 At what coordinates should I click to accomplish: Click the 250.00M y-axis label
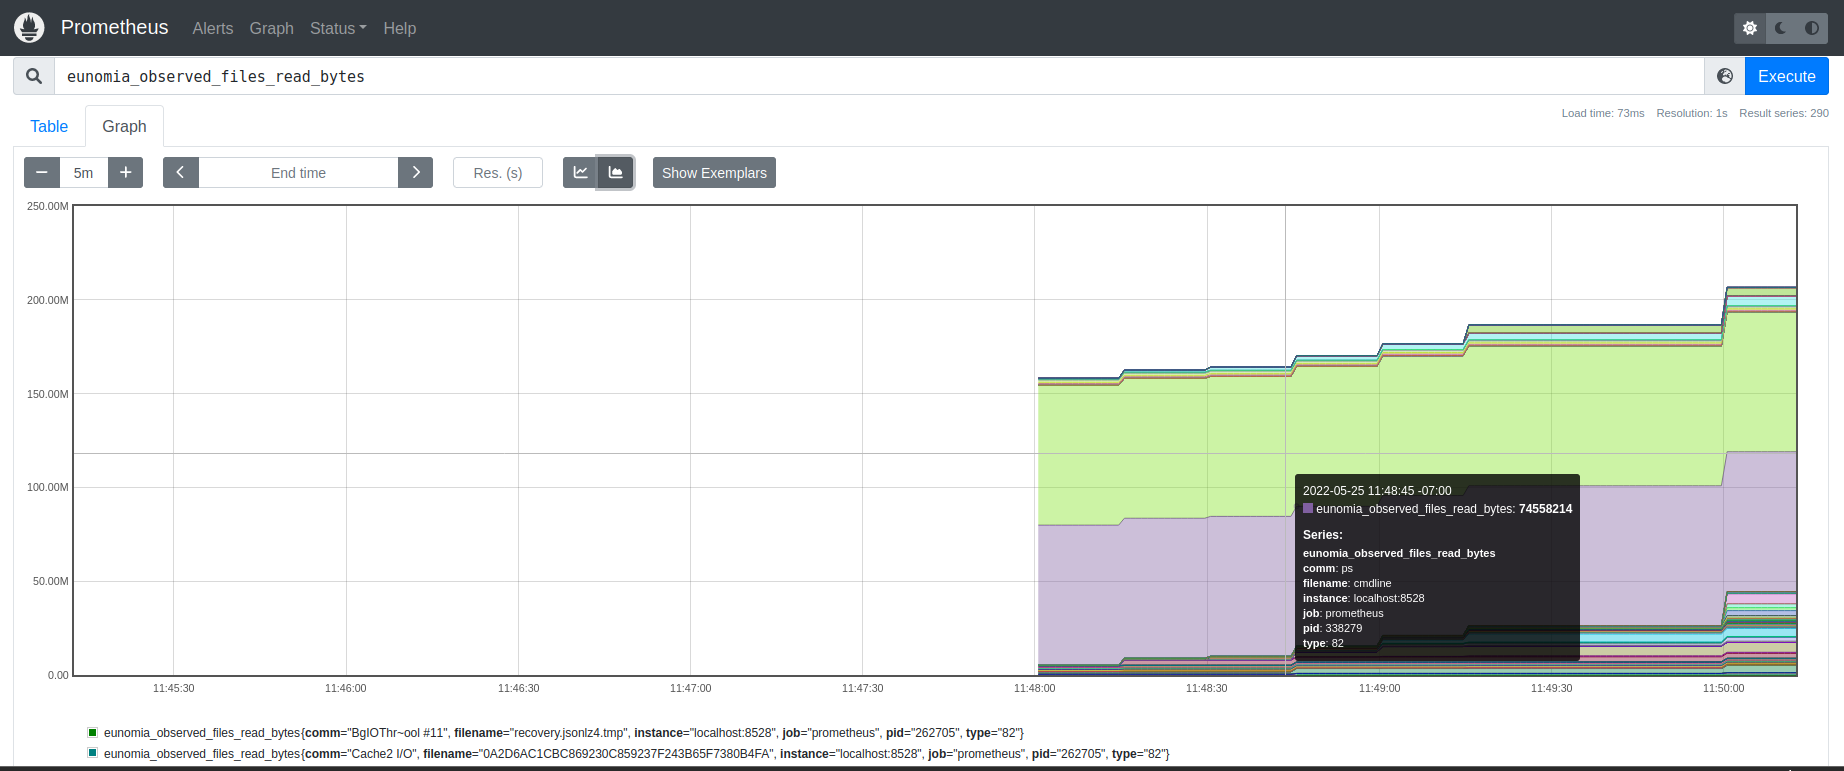point(48,206)
